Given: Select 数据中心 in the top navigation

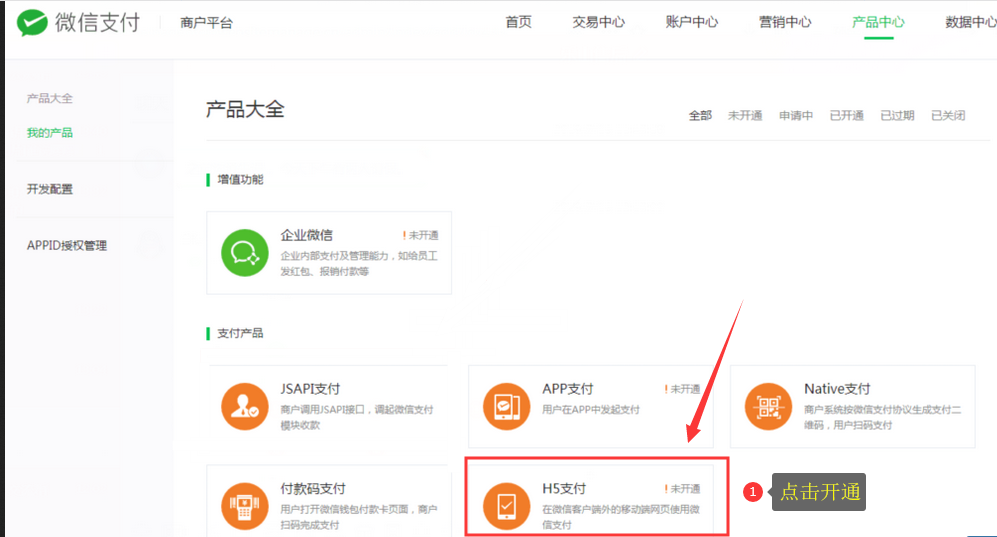Looking at the screenshot, I should tap(970, 22).
